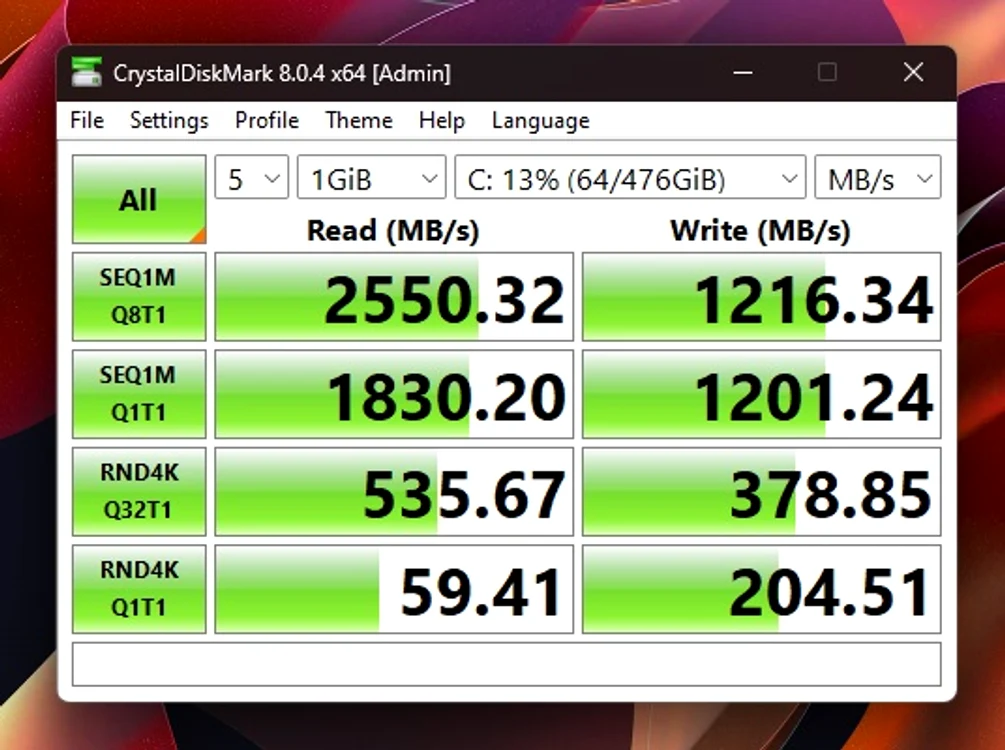Minimize the CrystalDiskMark window
1005x750 pixels.
coord(742,72)
